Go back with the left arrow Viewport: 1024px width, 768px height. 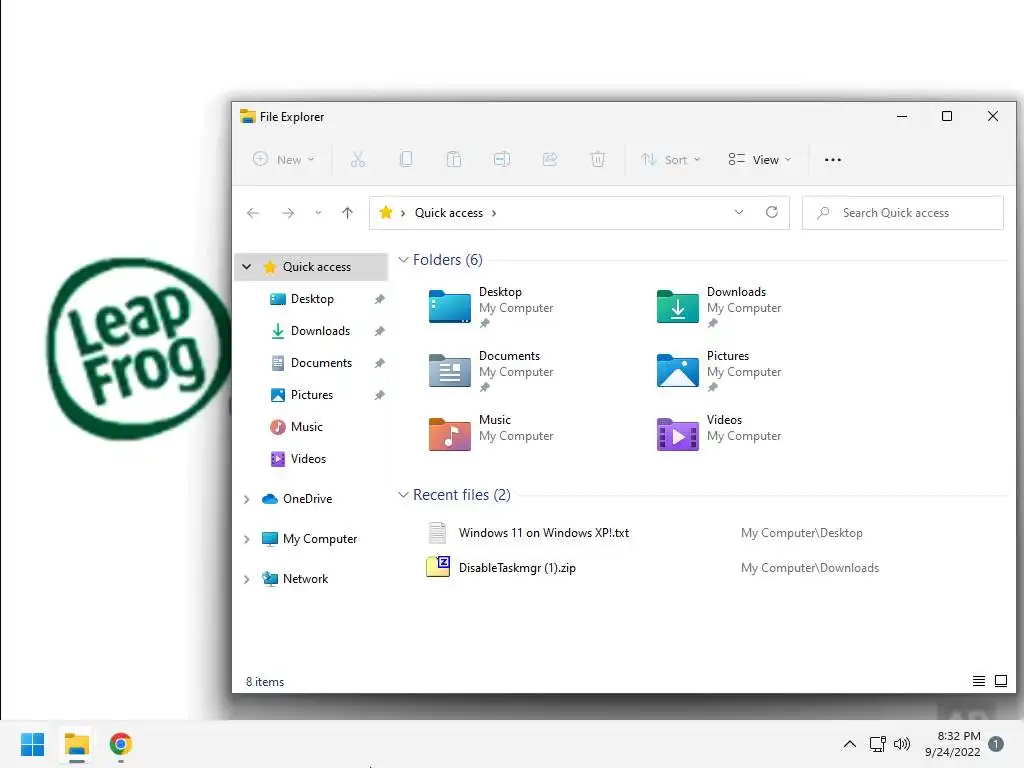(253, 213)
